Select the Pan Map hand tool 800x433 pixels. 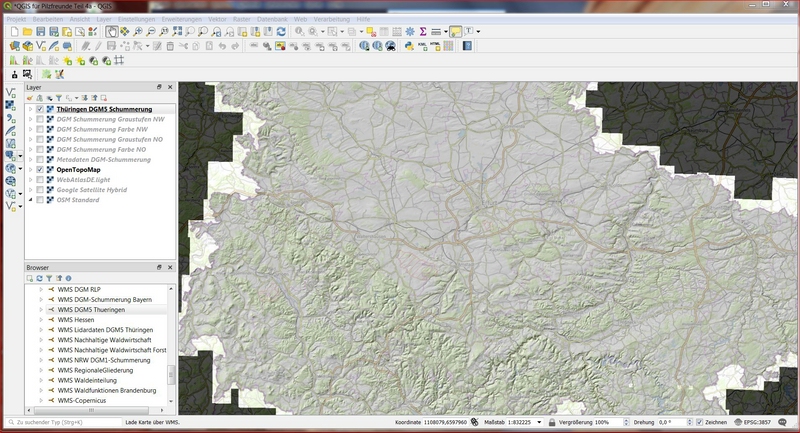click(x=111, y=32)
